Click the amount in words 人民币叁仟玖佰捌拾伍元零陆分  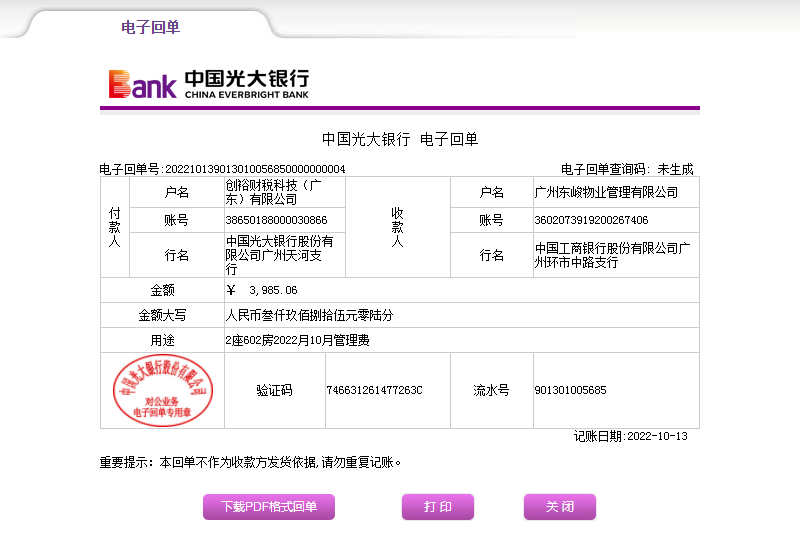[x=309, y=315]
